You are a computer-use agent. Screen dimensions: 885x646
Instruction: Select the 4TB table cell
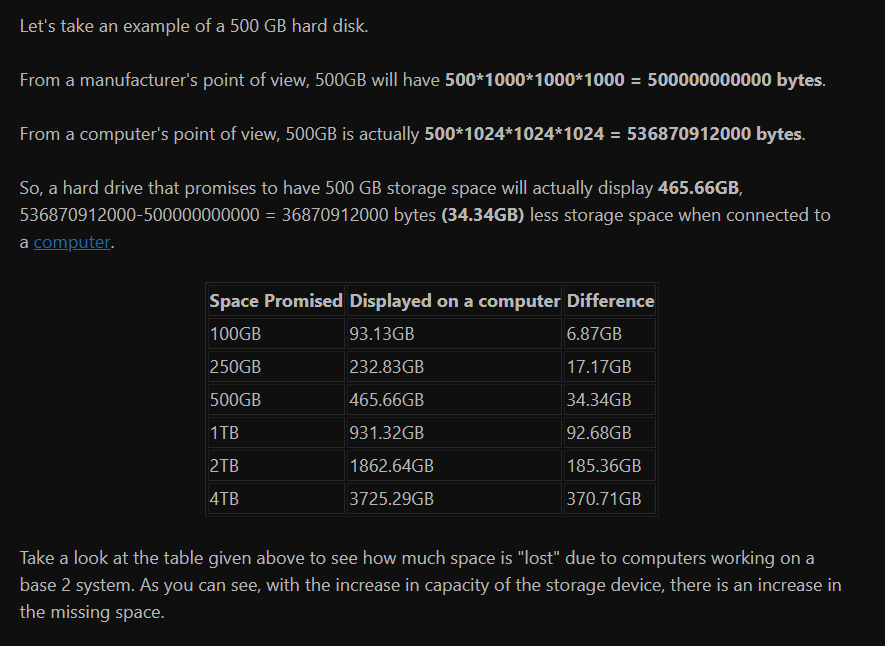pos(276,499)
